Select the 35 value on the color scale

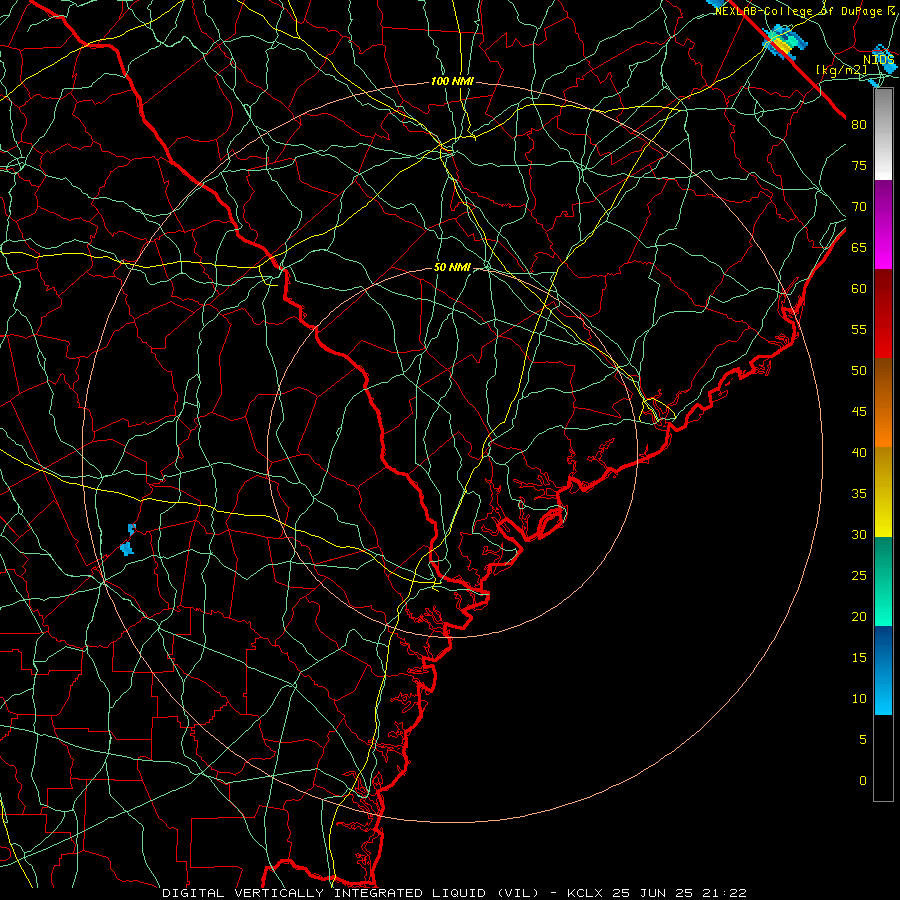coord(859,494)
